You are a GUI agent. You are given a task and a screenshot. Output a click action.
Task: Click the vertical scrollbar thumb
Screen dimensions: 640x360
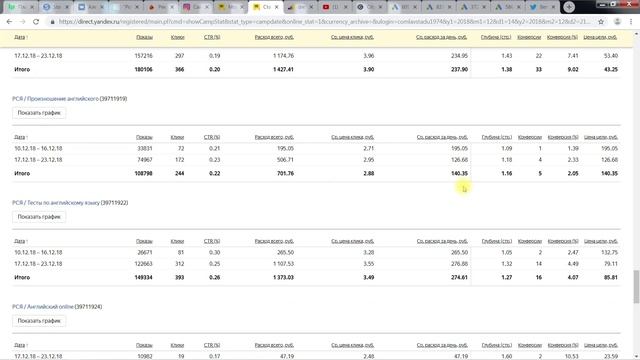[x=636, y=287]
